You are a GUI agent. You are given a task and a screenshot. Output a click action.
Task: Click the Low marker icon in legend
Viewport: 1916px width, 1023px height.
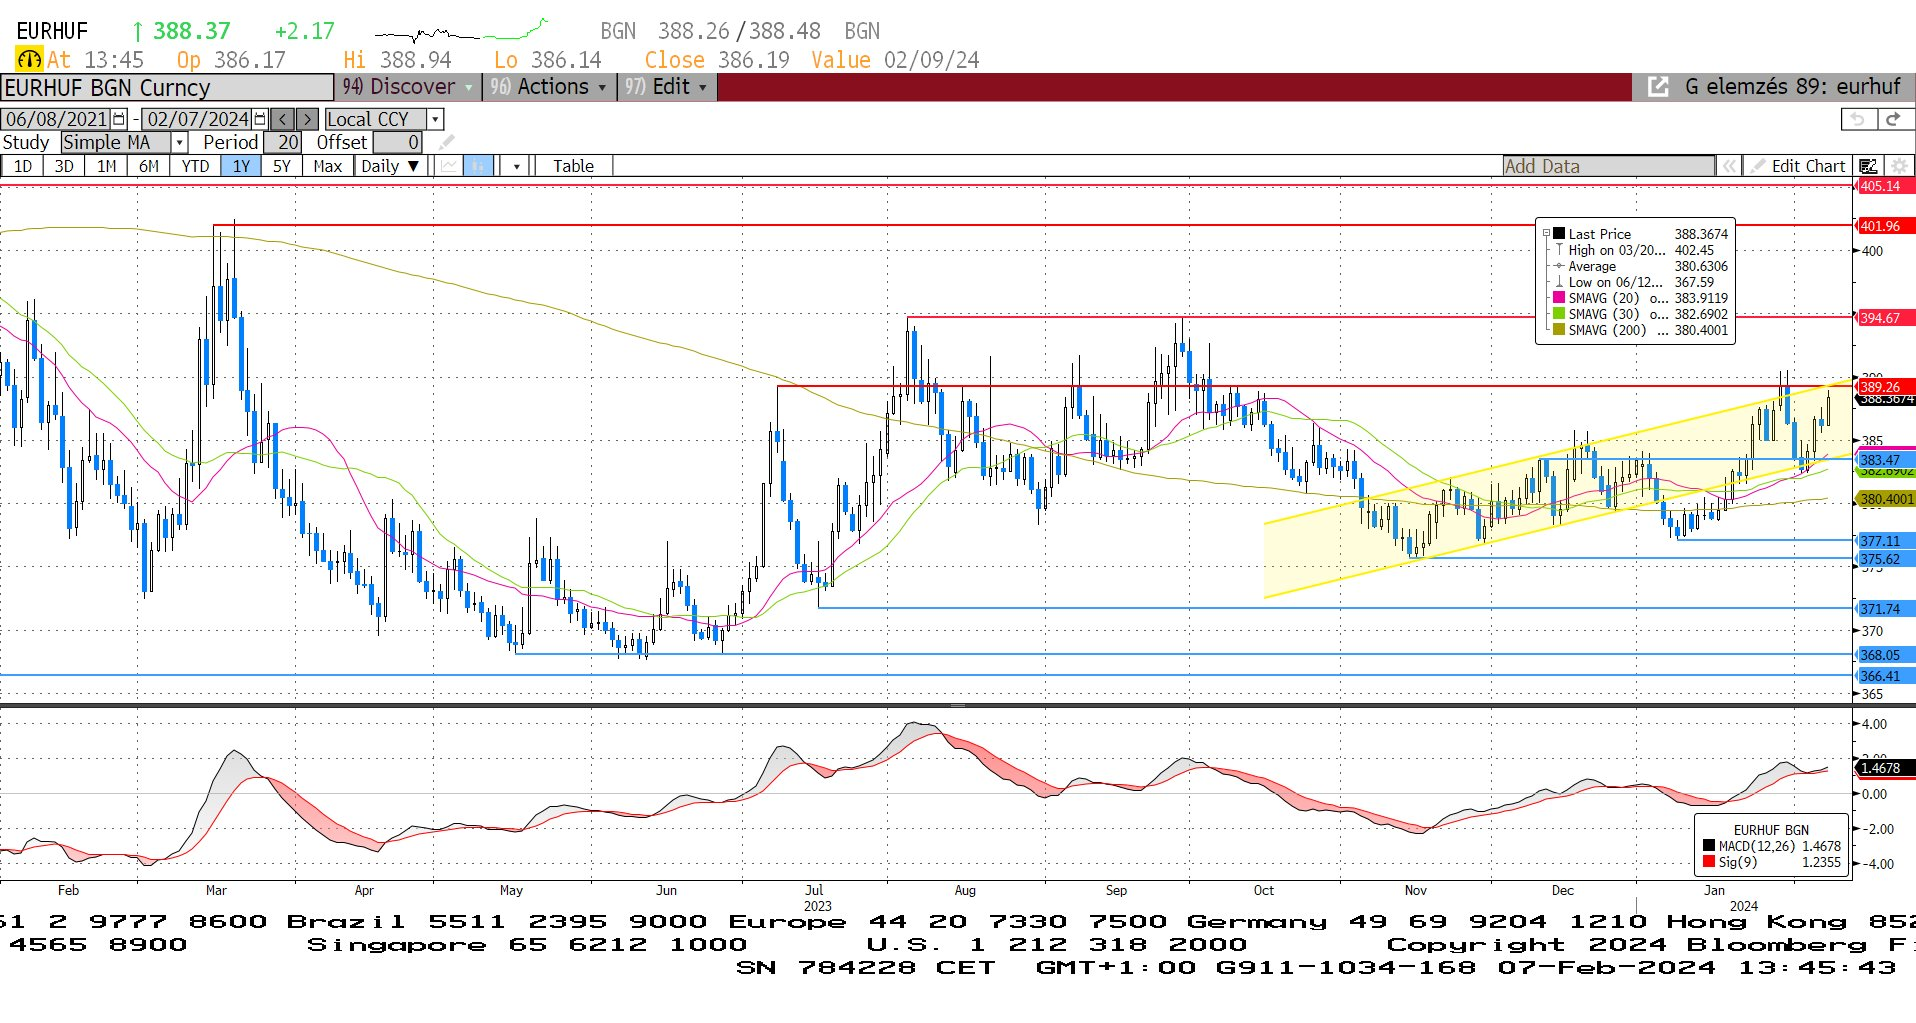[x=1558, y=282]
